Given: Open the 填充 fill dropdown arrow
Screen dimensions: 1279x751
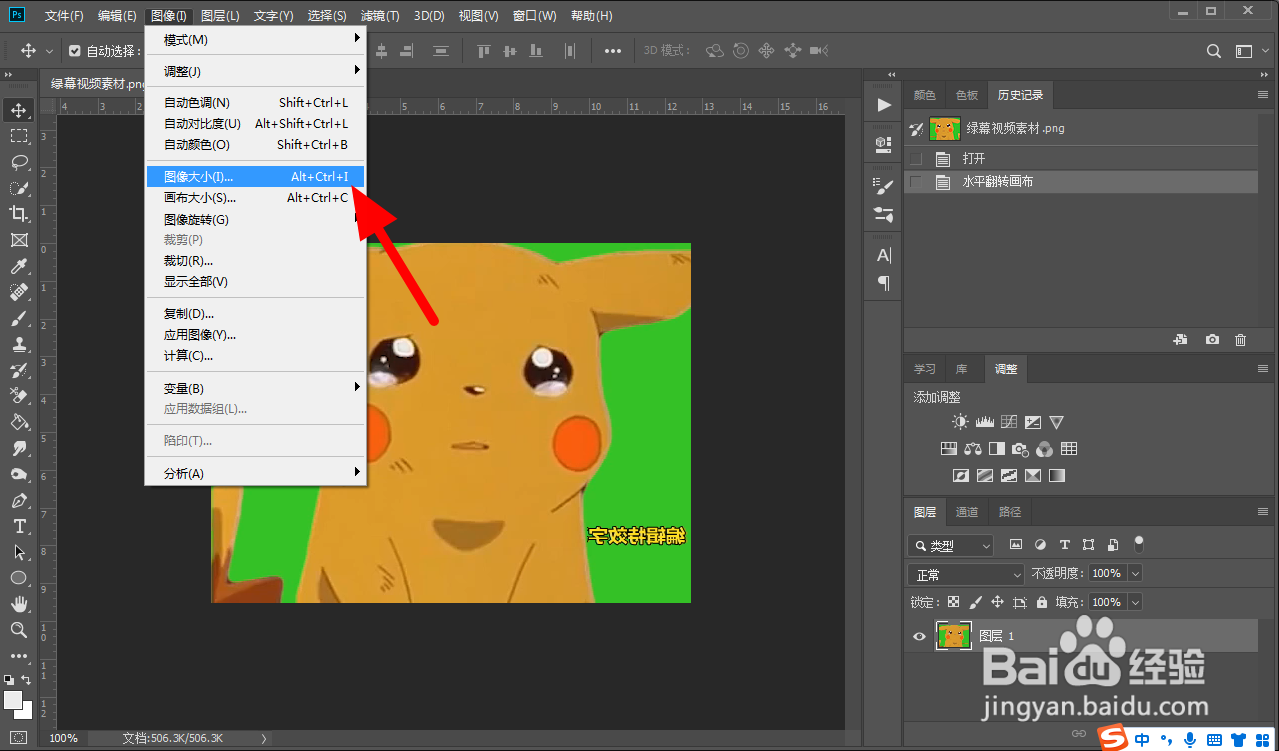Looking at the screenshot, I should 1134,602.
